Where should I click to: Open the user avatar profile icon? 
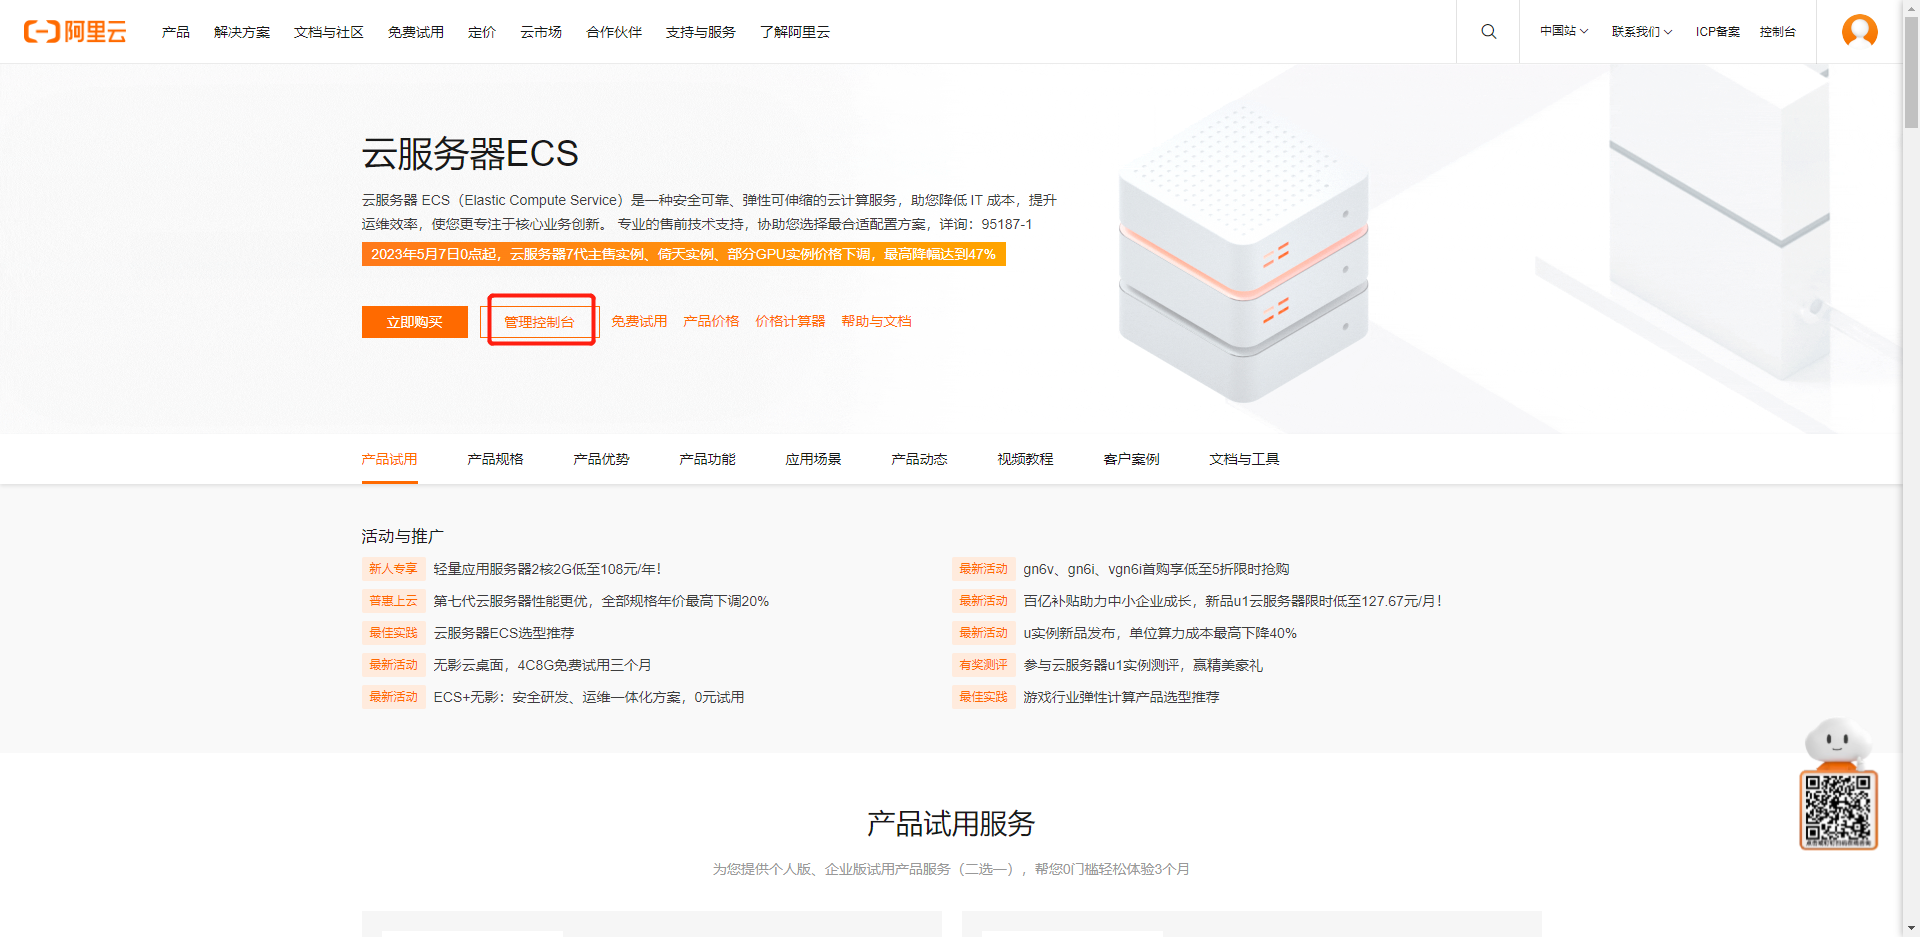[x=1859, y=31]
